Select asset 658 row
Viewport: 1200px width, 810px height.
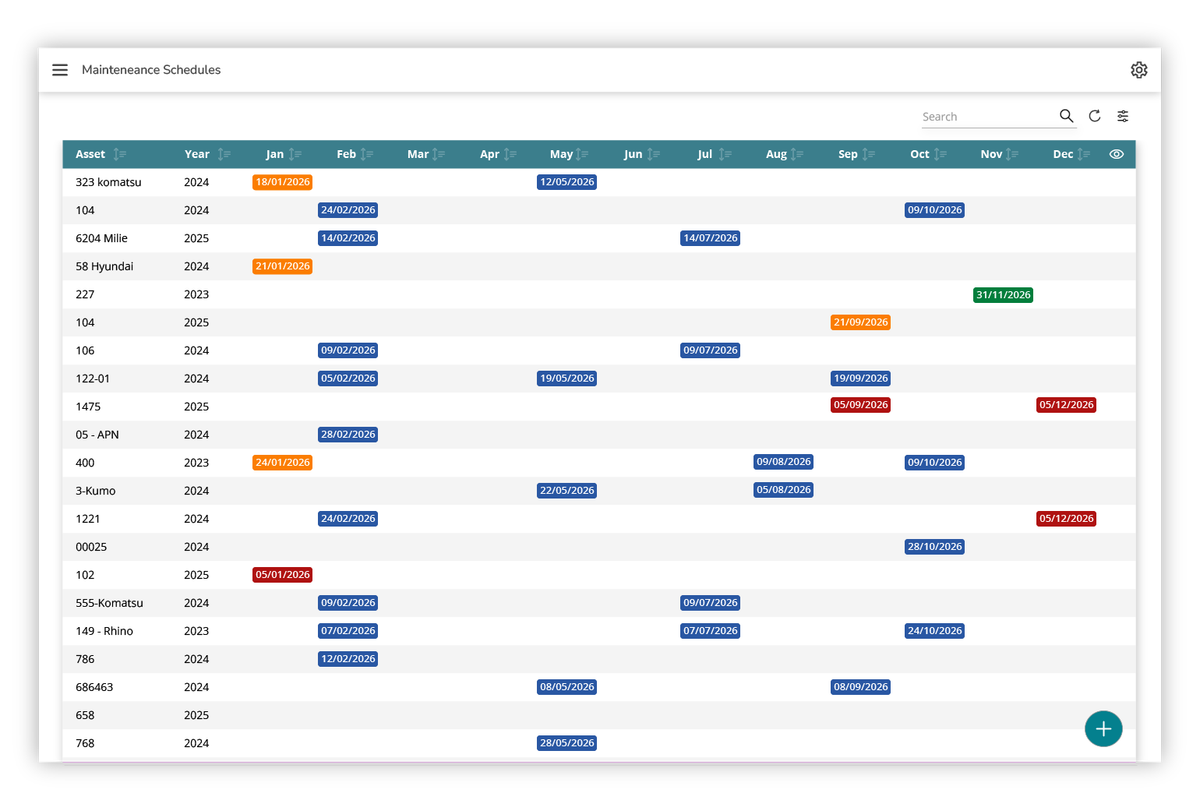(x=599, y=715)
